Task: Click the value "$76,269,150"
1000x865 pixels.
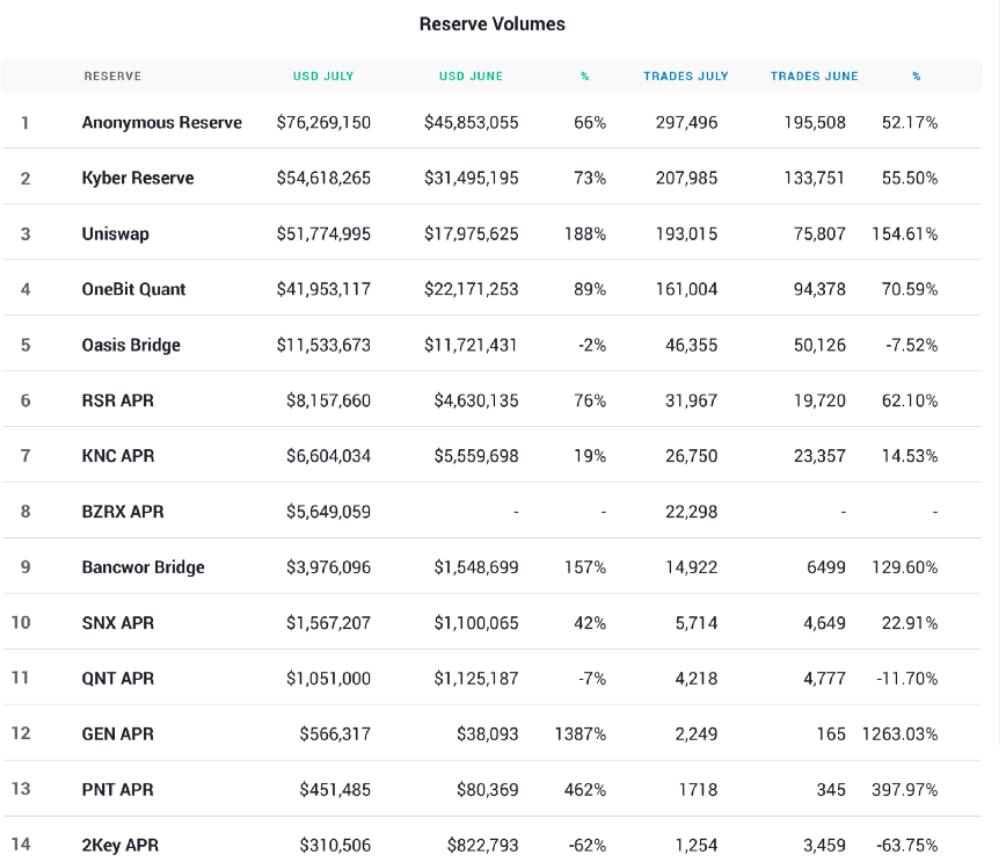Action: (x=323, y=122)
